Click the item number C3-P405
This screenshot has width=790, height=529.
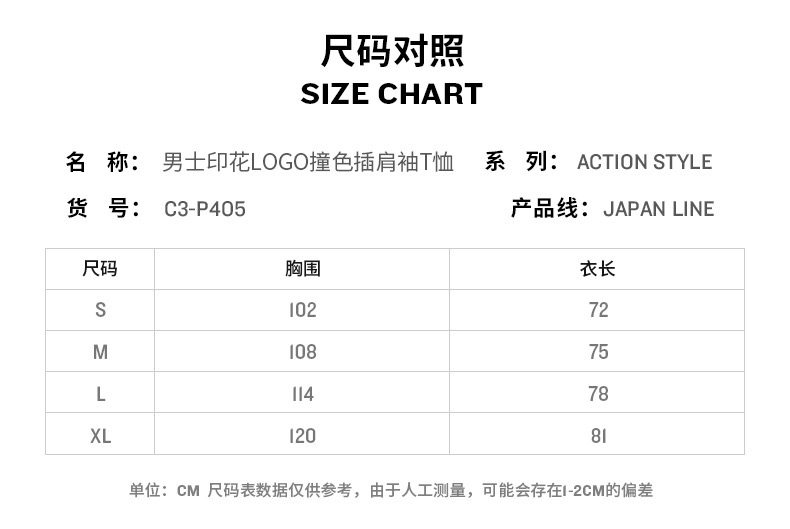coord(204,209)
